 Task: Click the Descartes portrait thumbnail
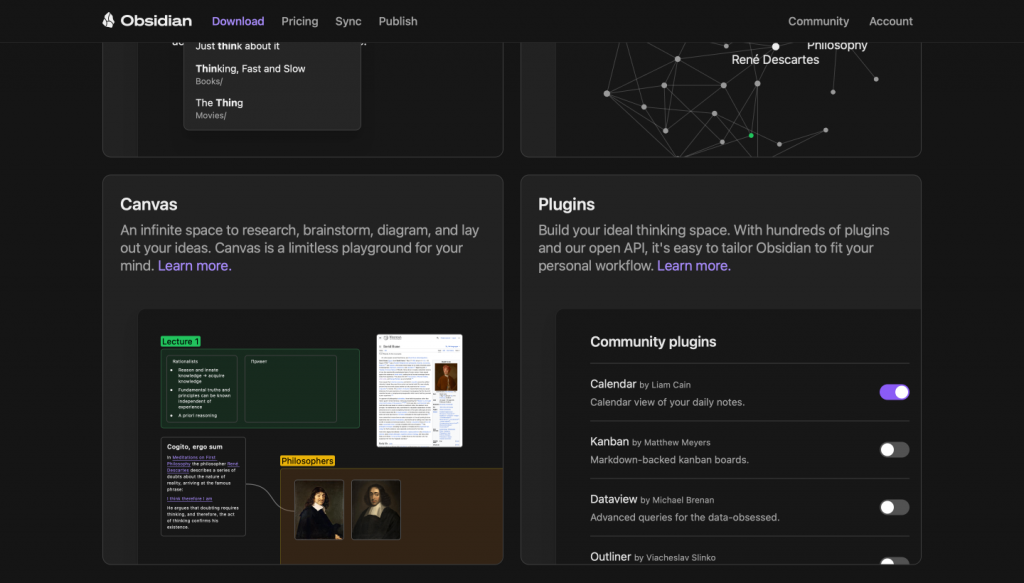pos(319,509)
